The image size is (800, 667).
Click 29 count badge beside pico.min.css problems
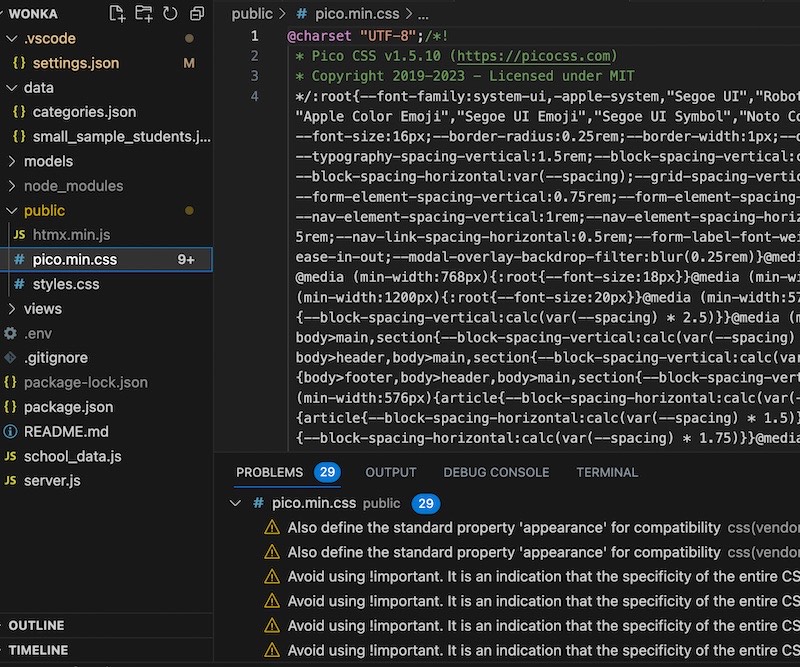click(x=426, y=504)
